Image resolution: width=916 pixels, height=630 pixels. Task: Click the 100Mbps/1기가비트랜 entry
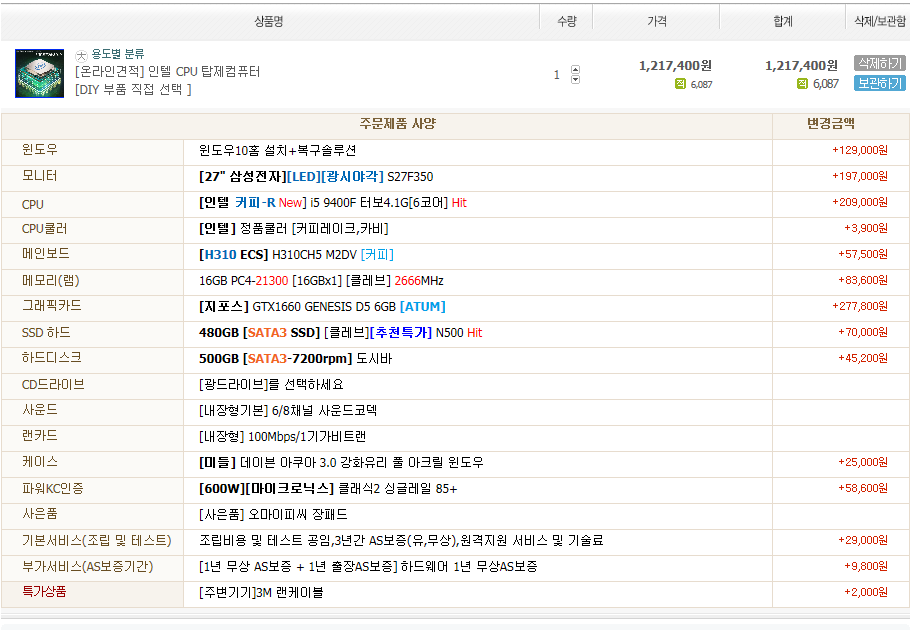(x=283, y=437)
